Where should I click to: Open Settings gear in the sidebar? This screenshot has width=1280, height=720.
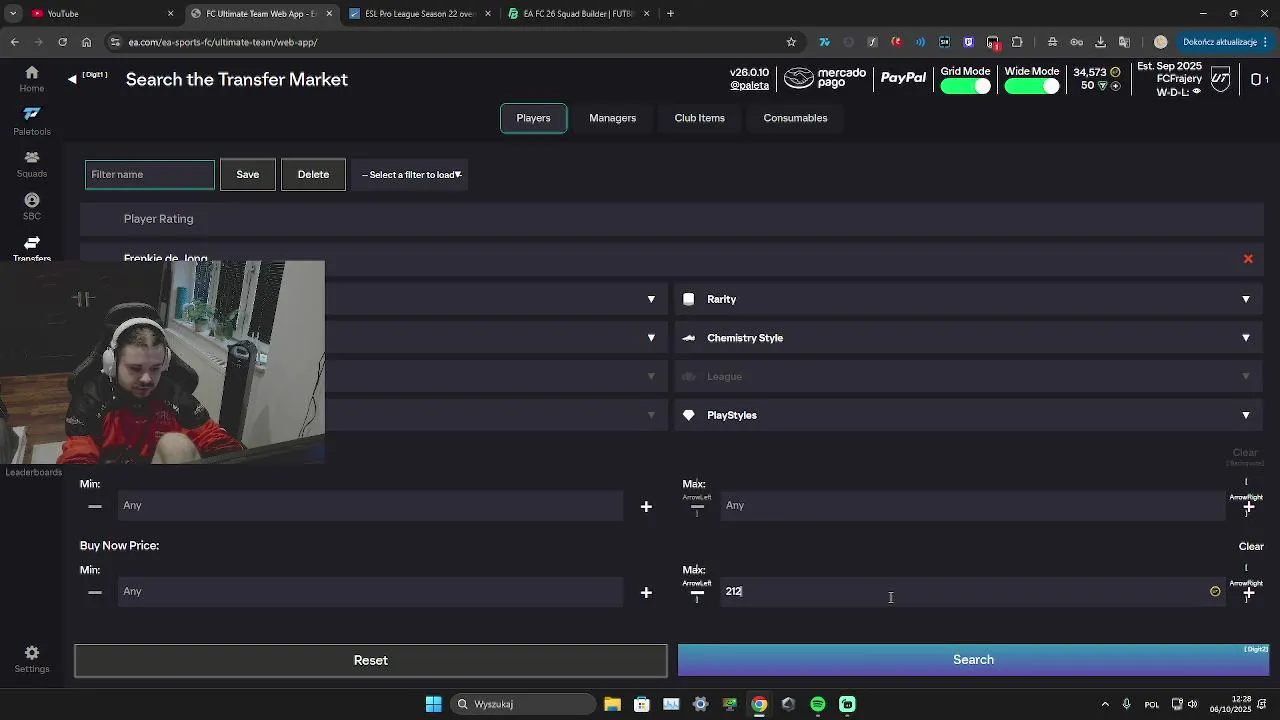coord(31,652)
